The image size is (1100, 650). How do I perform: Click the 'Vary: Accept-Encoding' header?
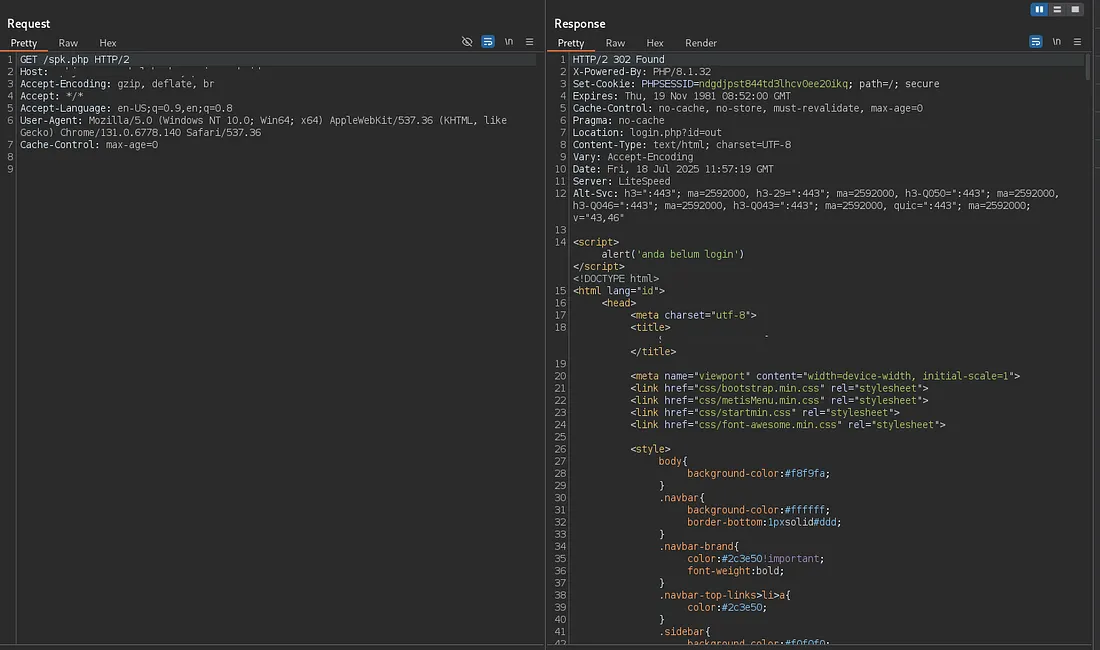point(633,156)
